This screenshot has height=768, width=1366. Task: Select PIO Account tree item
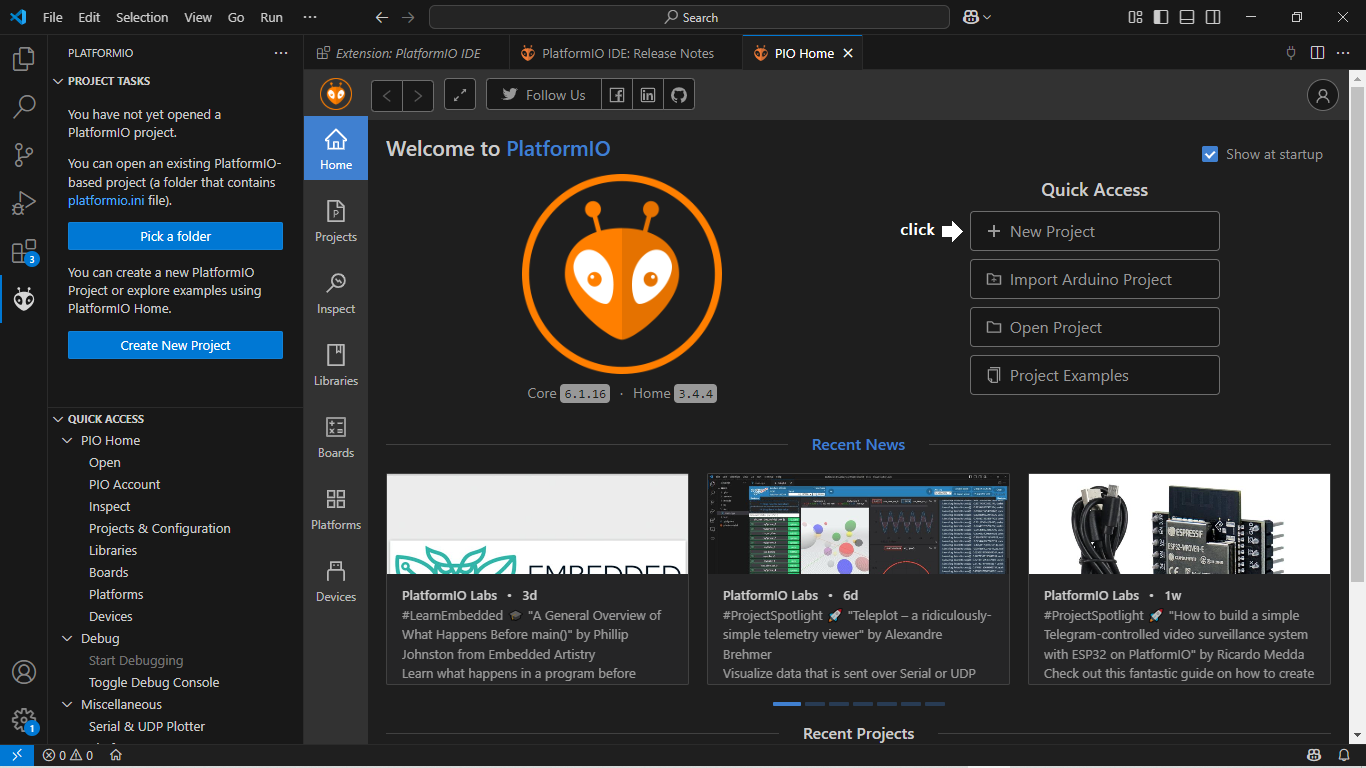124,485
